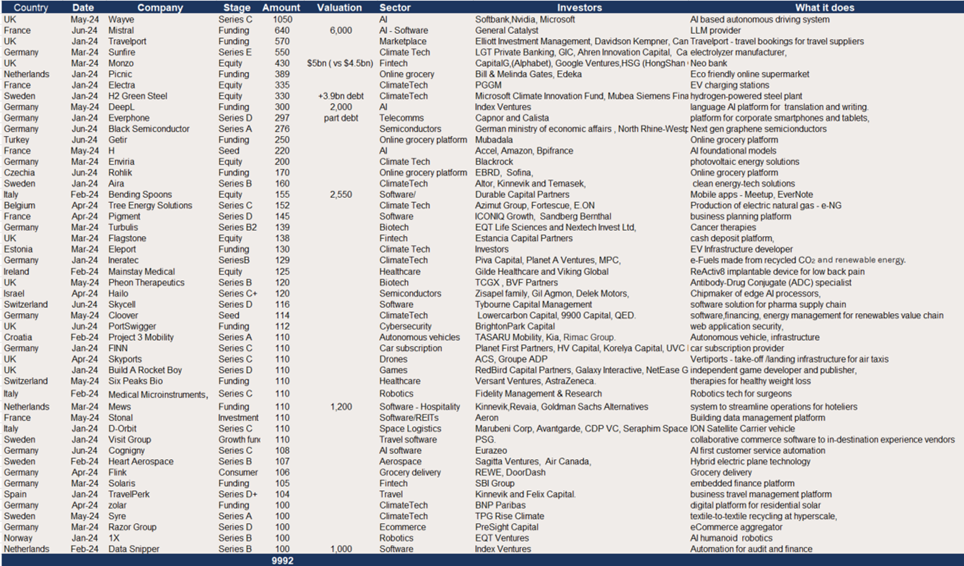This screenshot has width=964, height=566.
Task: Select the Flink company cell
Action: 117,473
